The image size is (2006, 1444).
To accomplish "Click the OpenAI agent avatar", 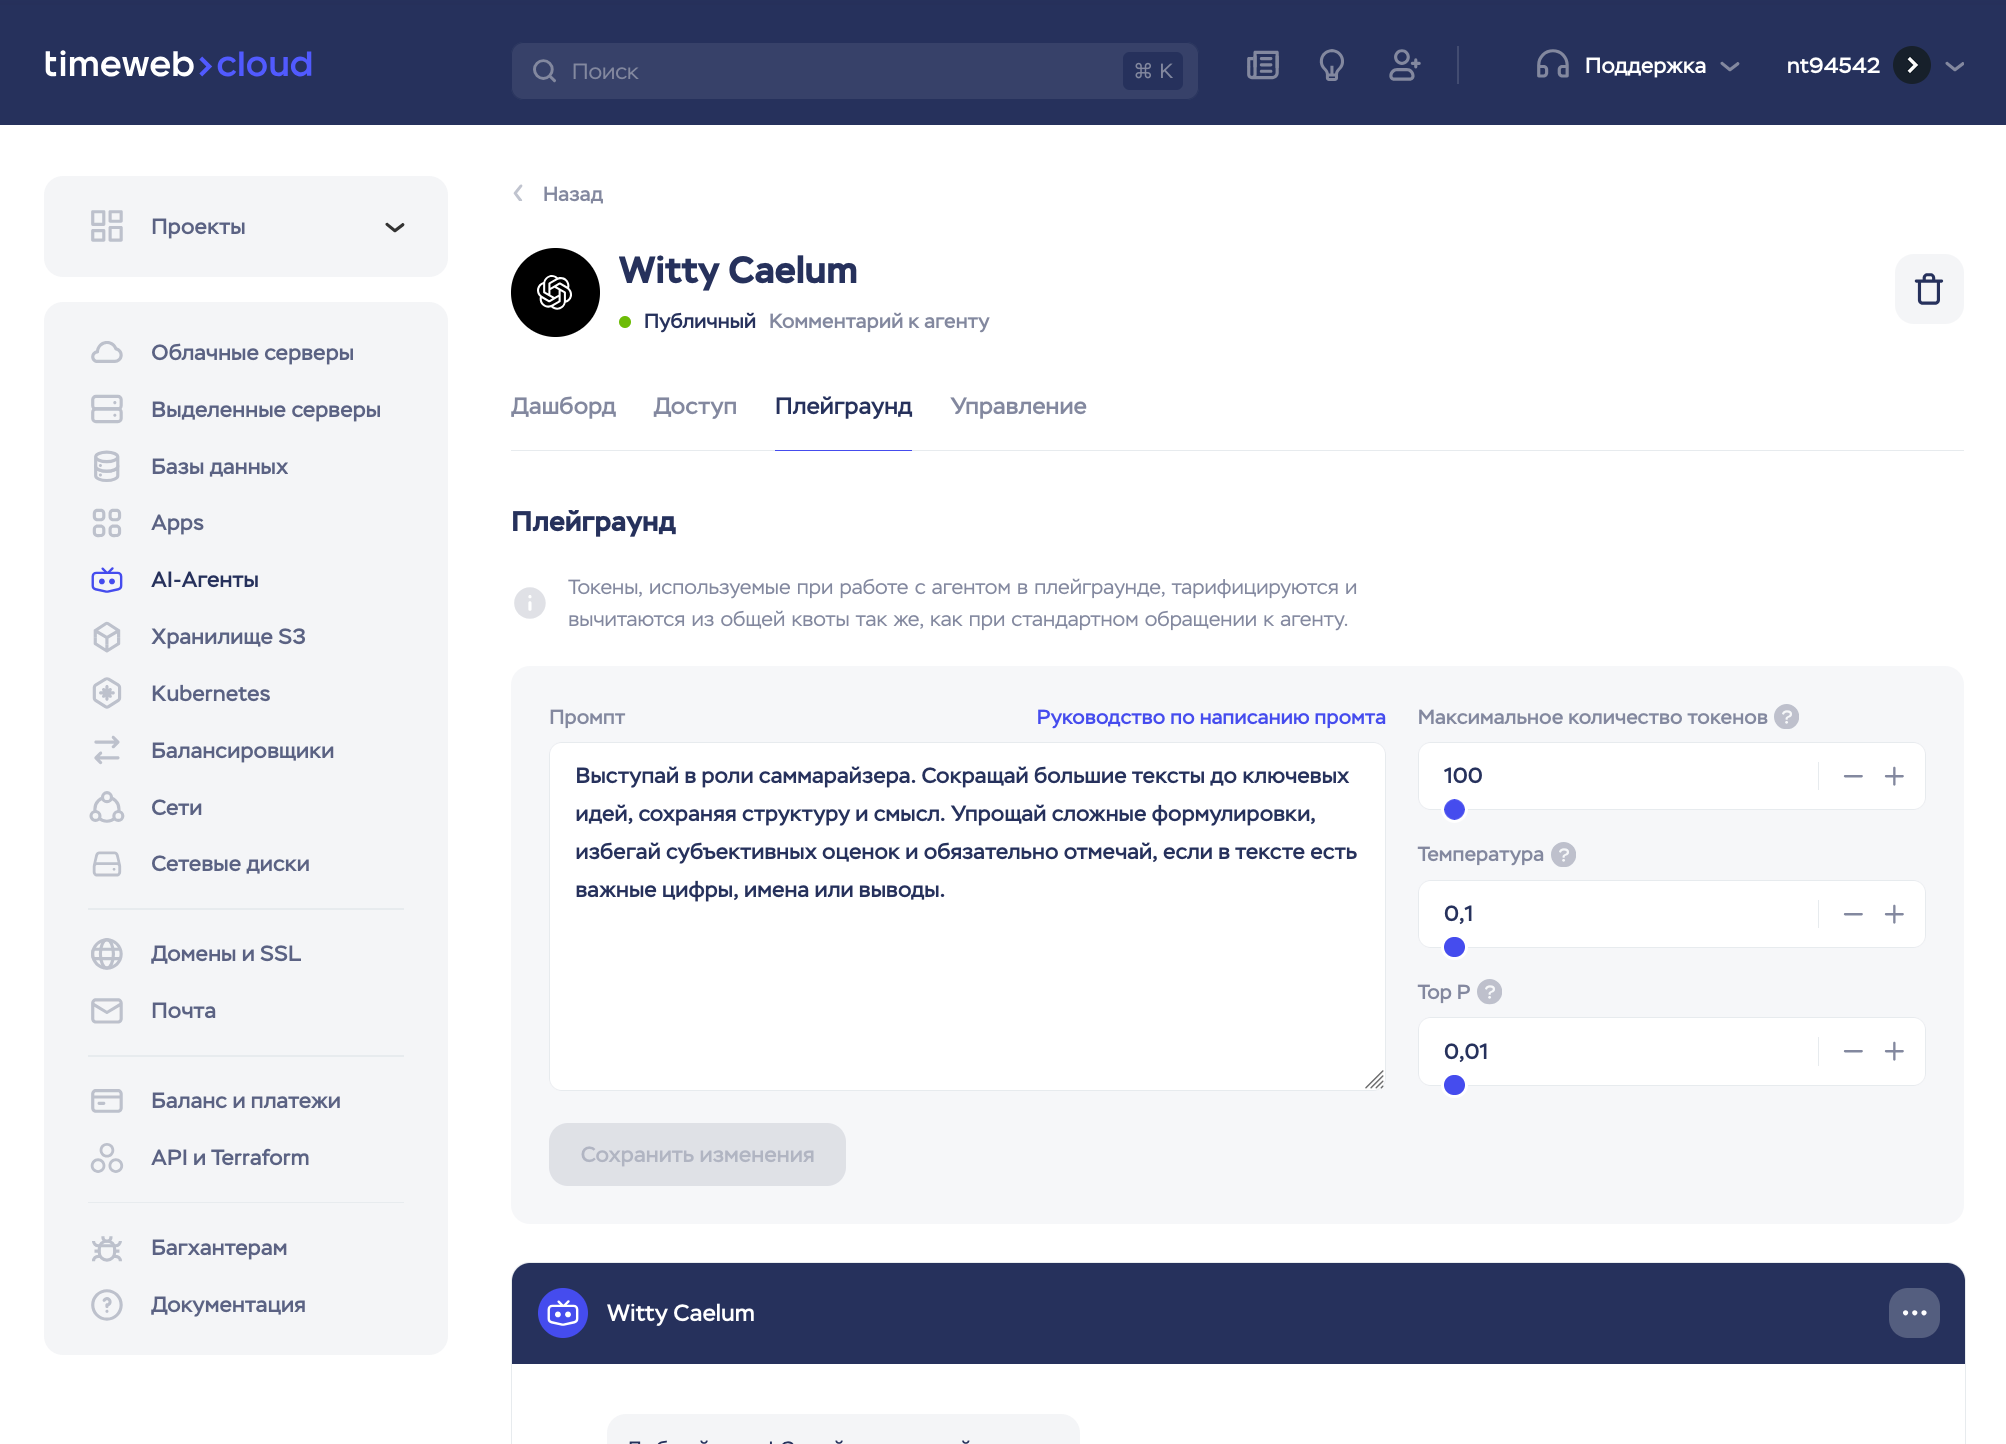I will point(555,292).
